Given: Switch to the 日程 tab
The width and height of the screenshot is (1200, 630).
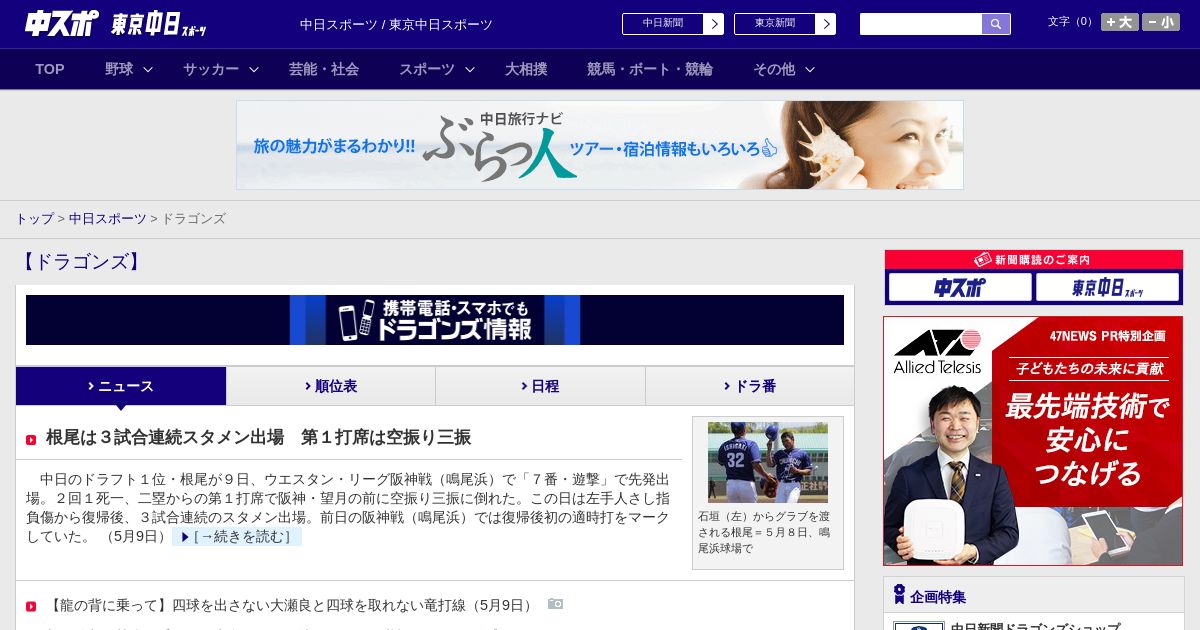Looking at the screenshot, I should pyautogui.click(x=541, y=386).
